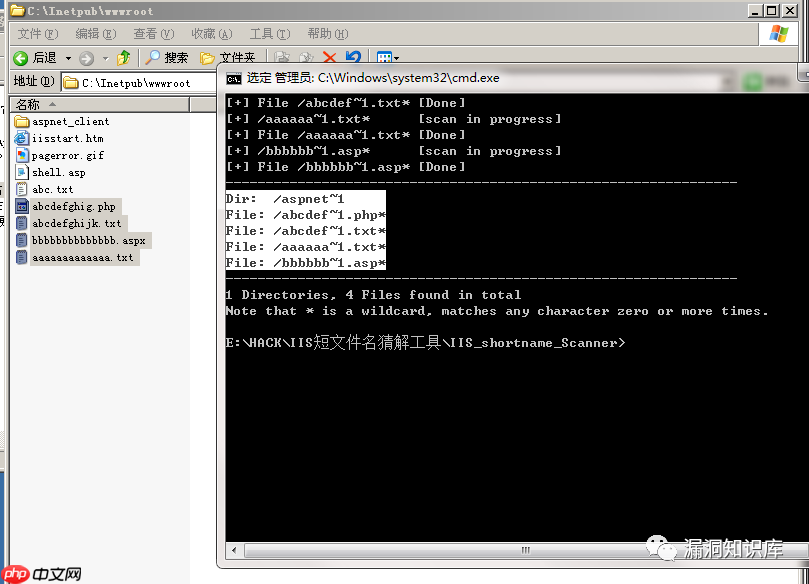Click the 搜索 search toolbar button
The height and width of the screenshot is (584, 809).
[x=166, y=58]
